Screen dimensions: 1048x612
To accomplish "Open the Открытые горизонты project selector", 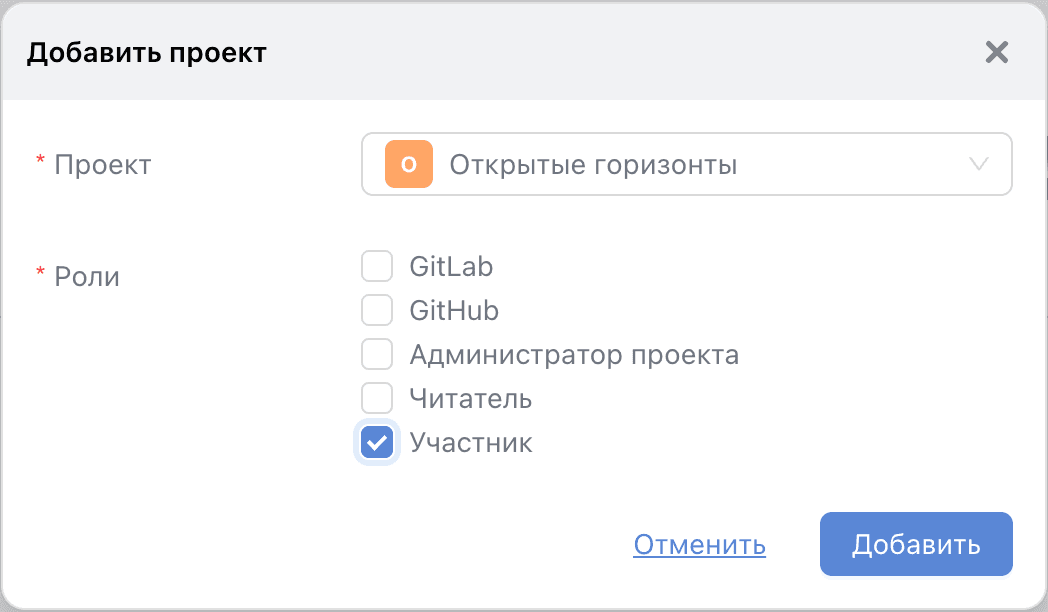I will coord(640,164).
